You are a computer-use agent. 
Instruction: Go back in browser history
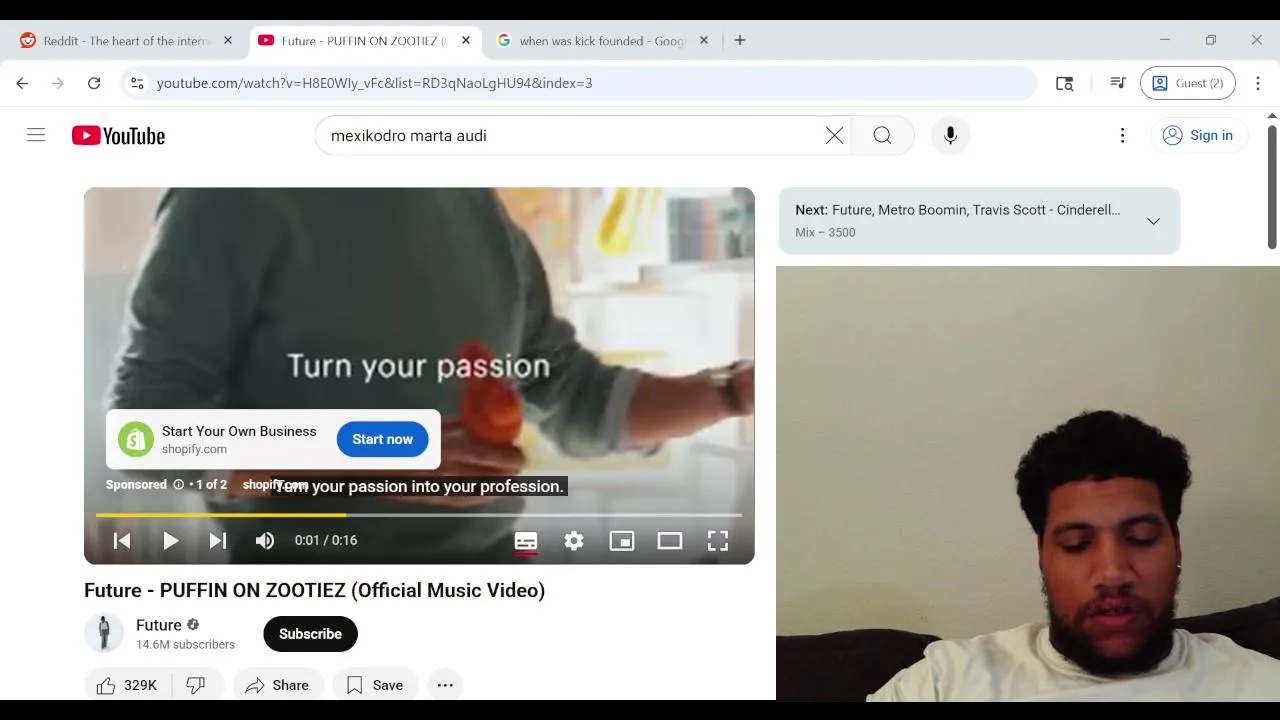tap(22, 83)
